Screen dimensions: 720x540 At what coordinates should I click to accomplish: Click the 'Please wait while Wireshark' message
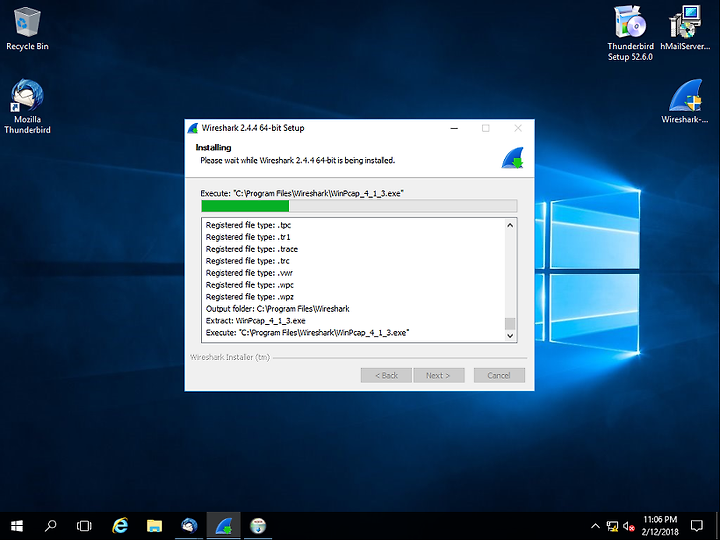point(298,160)
